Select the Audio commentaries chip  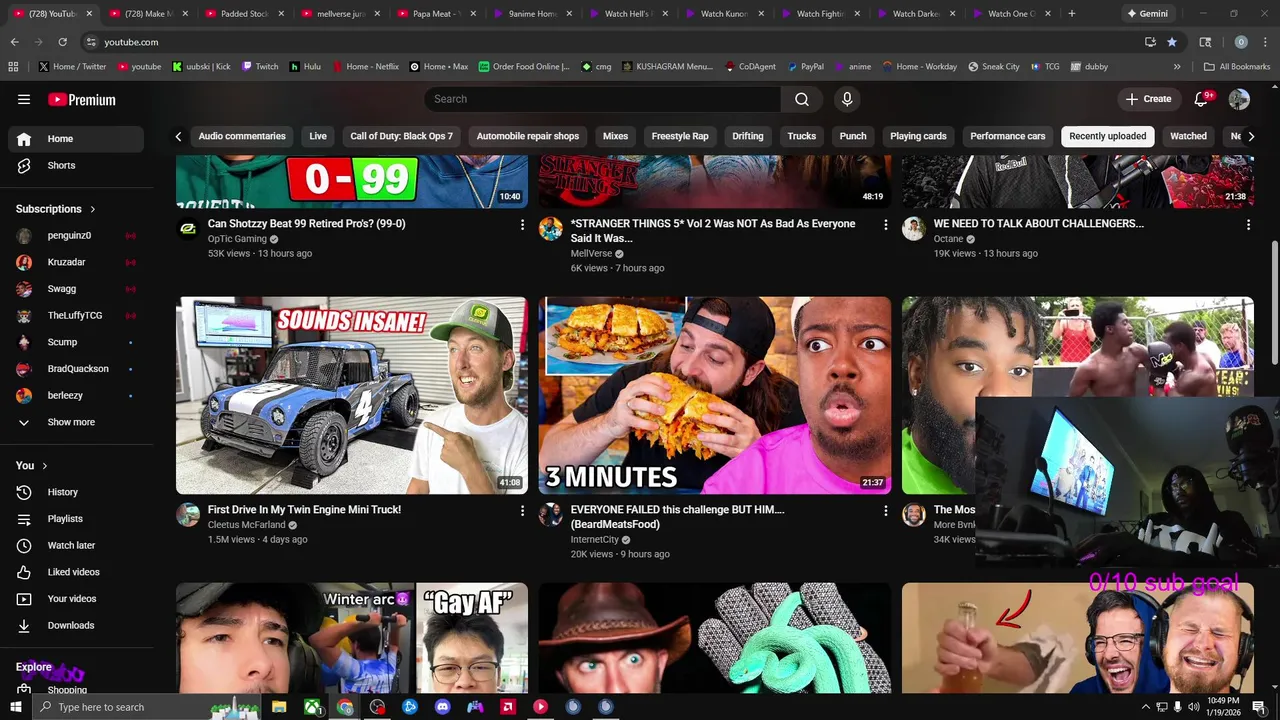point(242,136)
